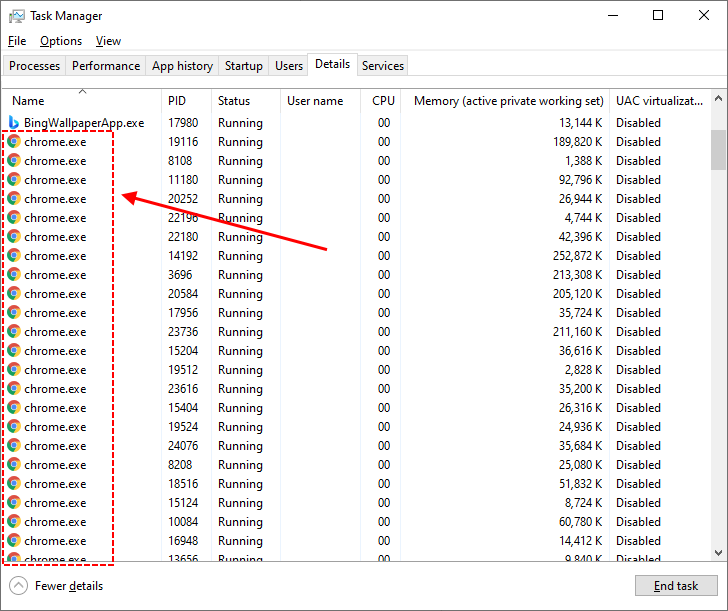This screenshot has width=728, height=611.
Task: Click the scrollbar up arrow
Action: coord(718,98)
